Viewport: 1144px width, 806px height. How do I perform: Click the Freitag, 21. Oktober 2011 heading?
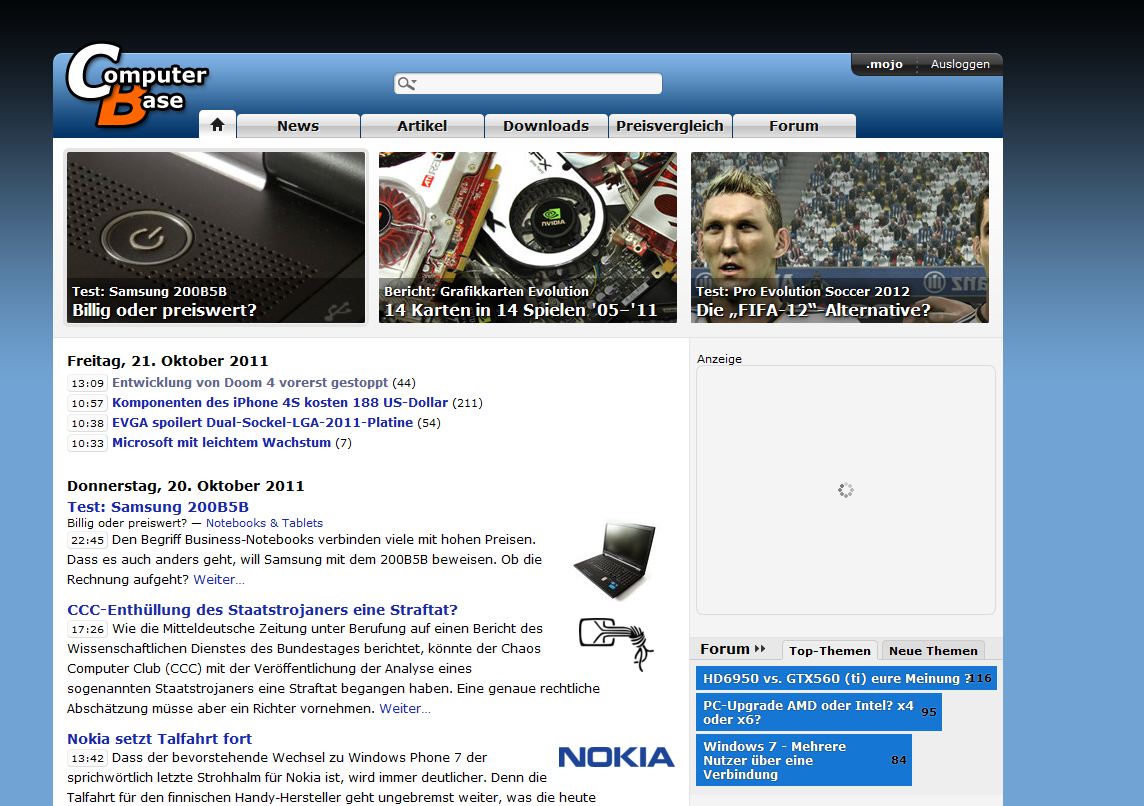point(168,361)
